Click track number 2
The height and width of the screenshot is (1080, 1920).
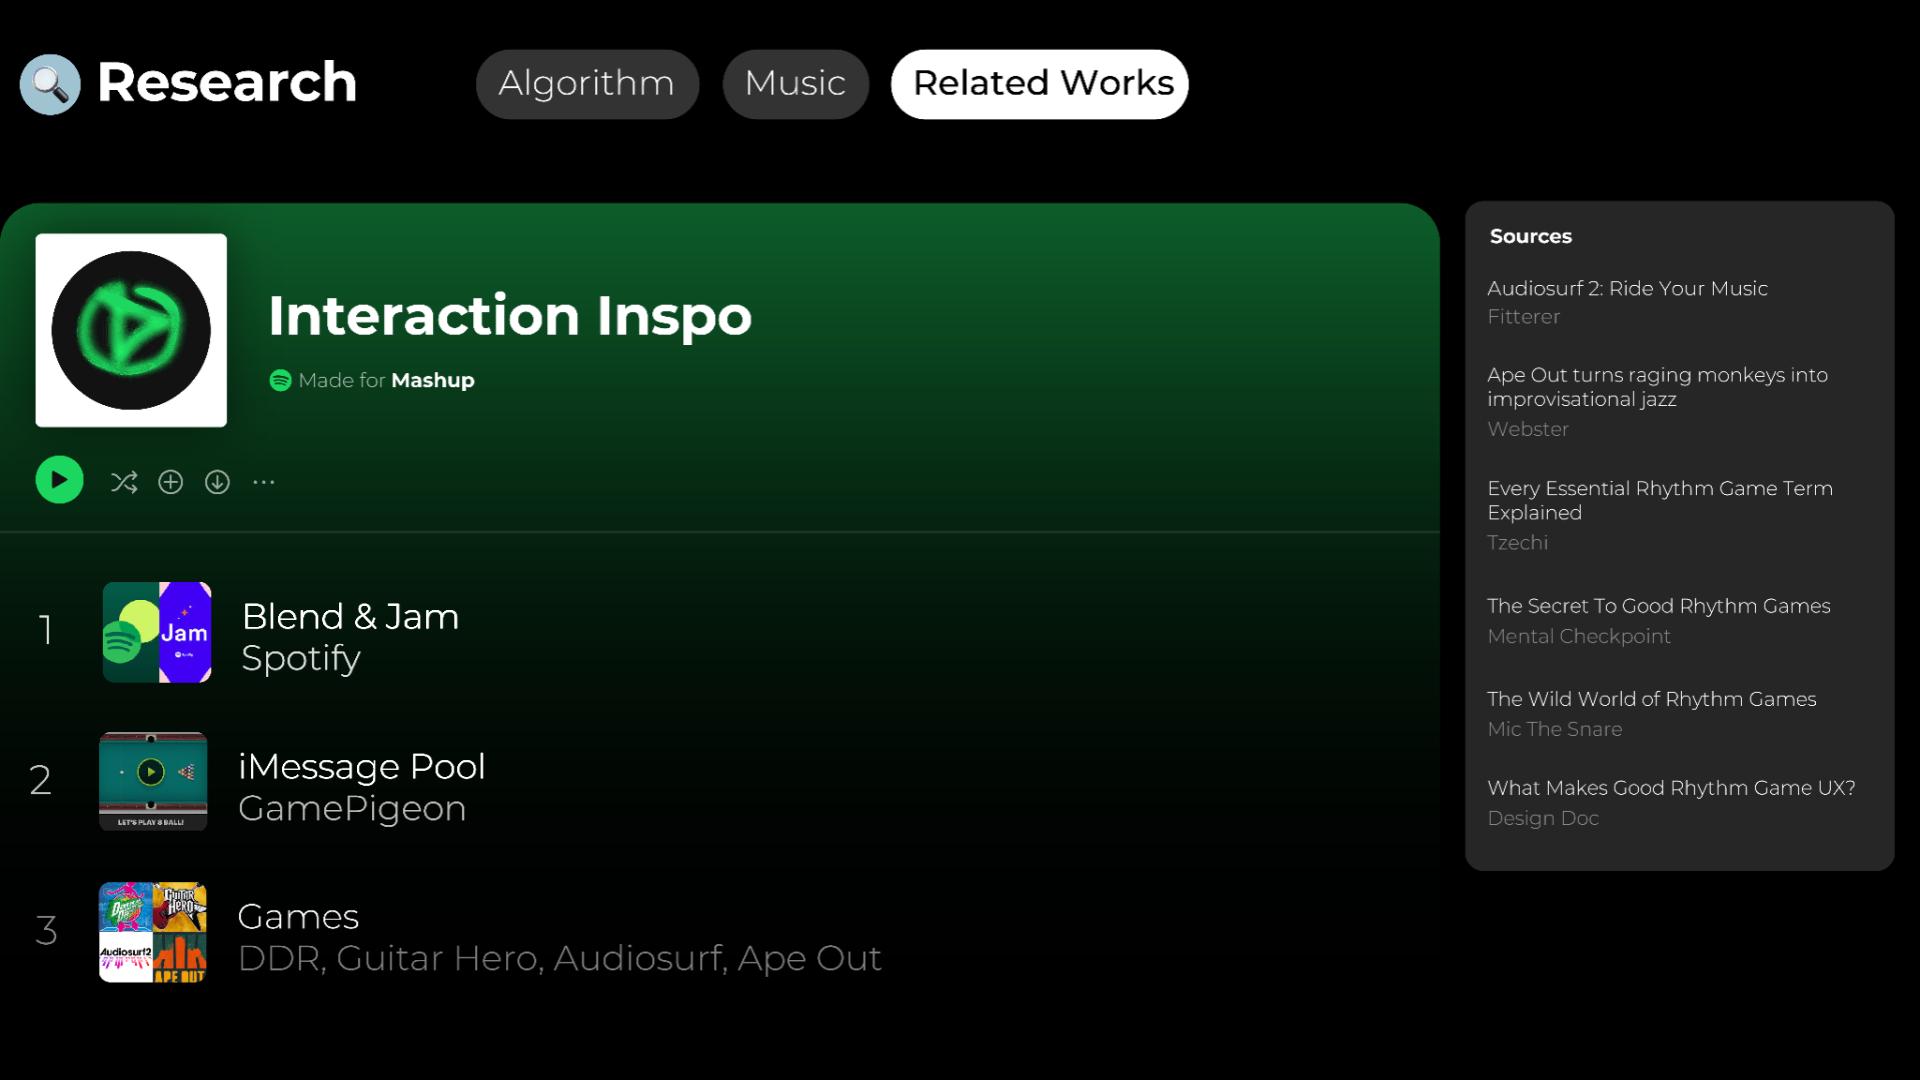pyautogui.click(x=40, y=780)
